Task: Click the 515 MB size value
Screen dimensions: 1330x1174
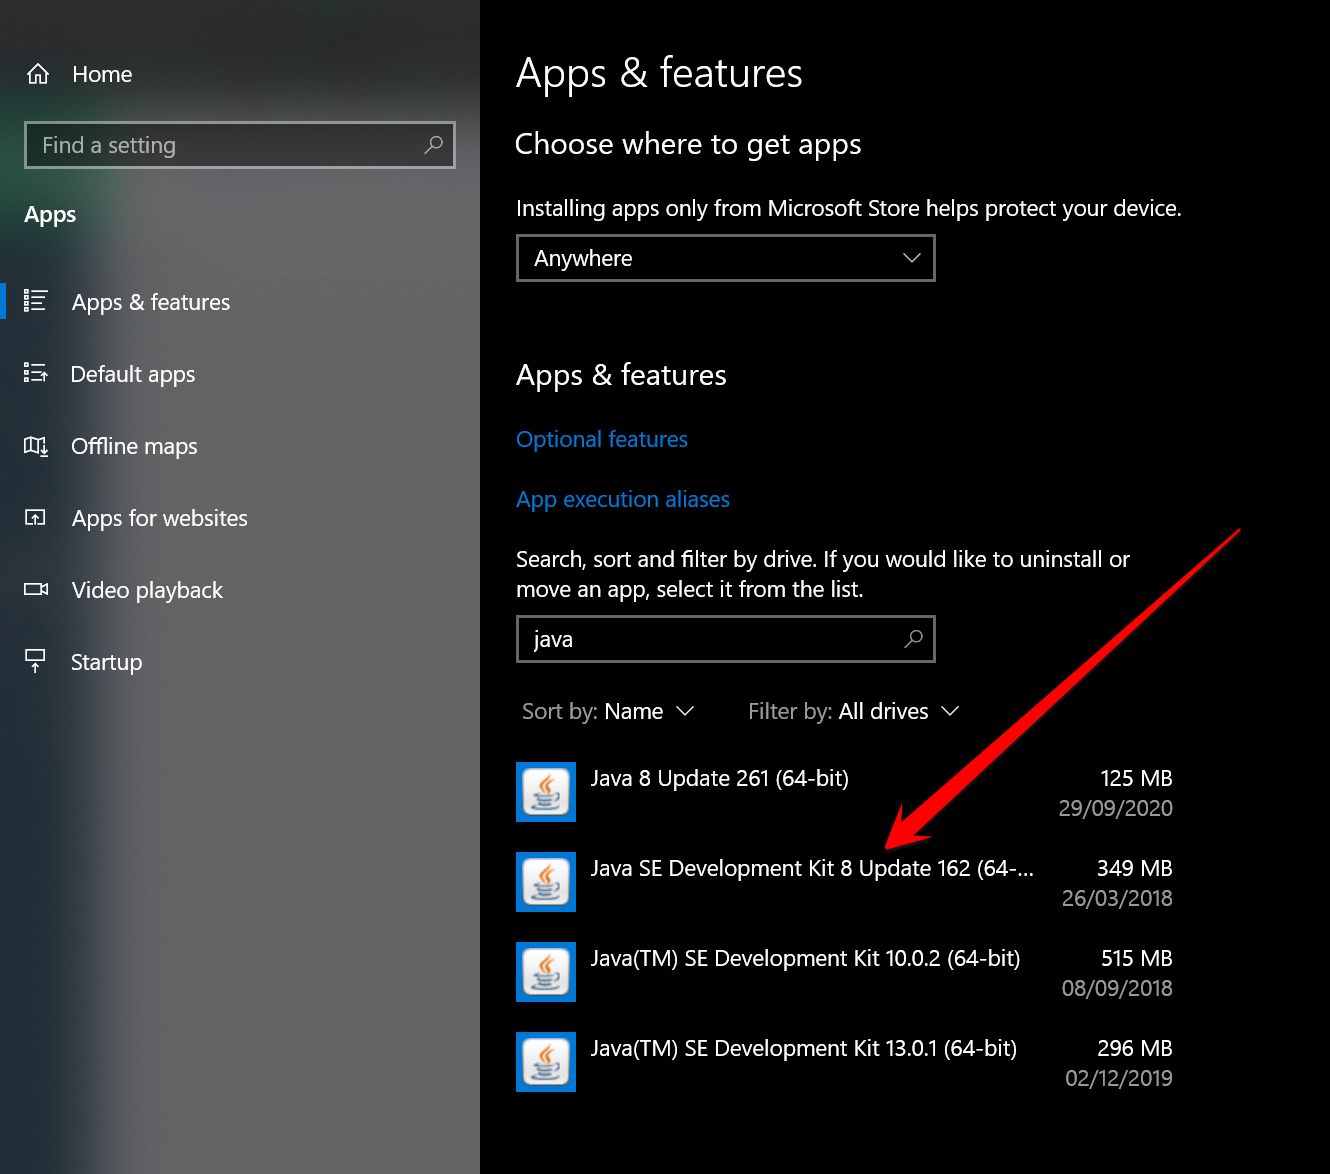Action: coord(1136,958)
